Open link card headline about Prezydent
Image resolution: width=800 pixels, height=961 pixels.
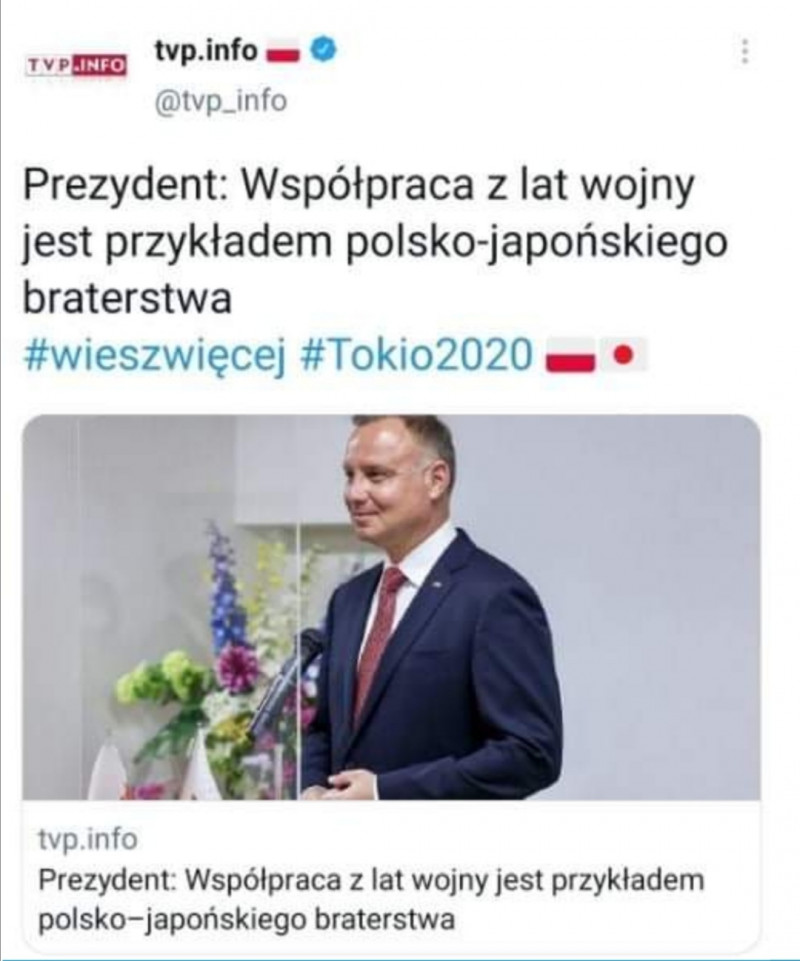tap(371, 900)
